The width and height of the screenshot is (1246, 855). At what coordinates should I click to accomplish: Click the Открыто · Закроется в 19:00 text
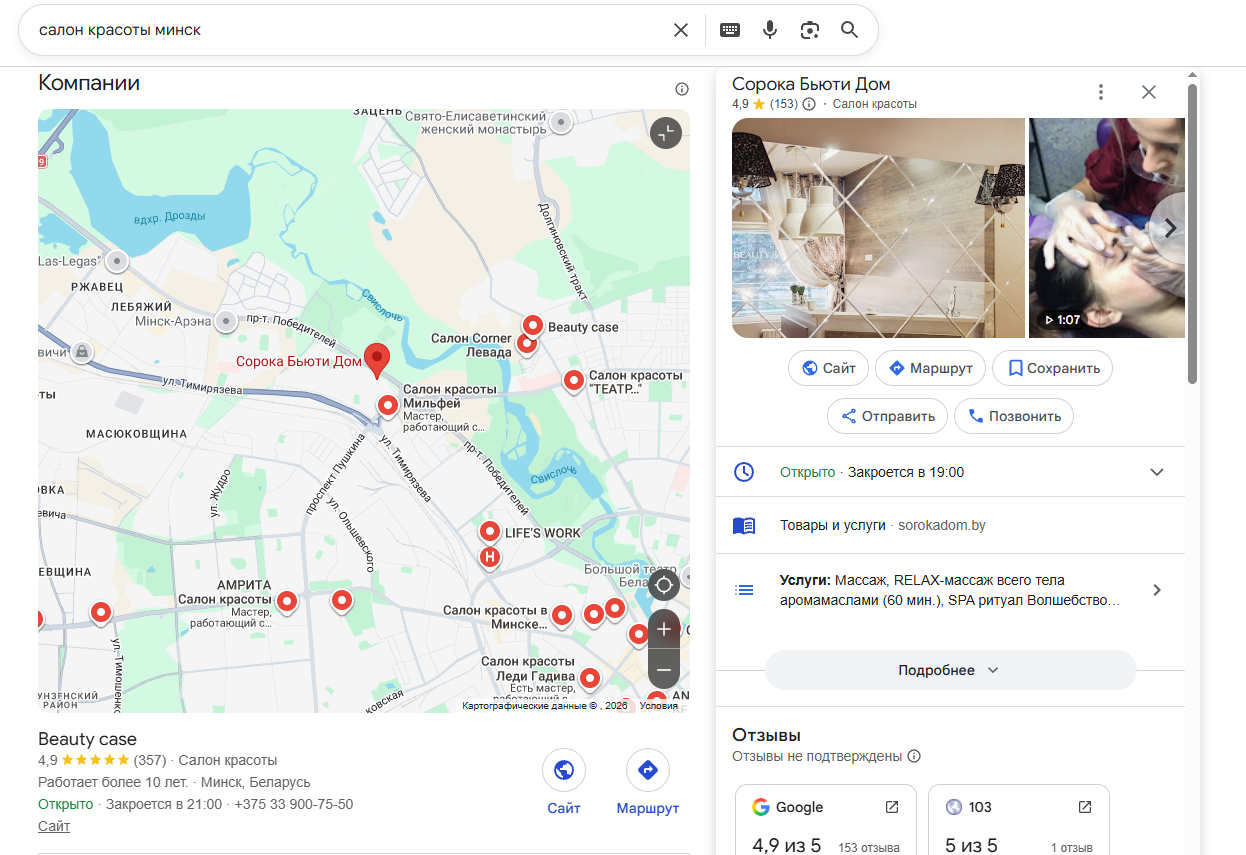pos(872,472)
